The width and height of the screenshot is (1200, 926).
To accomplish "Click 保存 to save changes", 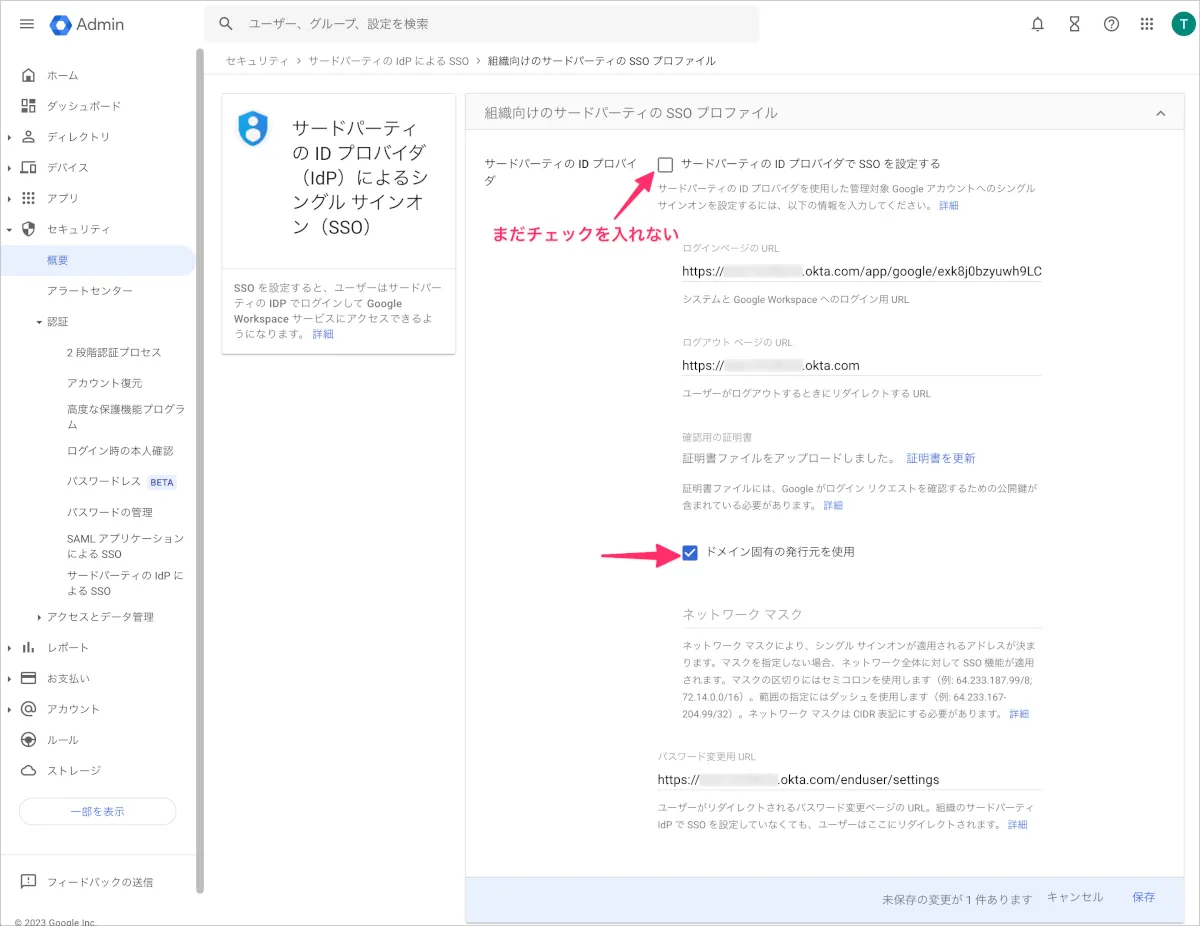I will (x=1143, y=897).
